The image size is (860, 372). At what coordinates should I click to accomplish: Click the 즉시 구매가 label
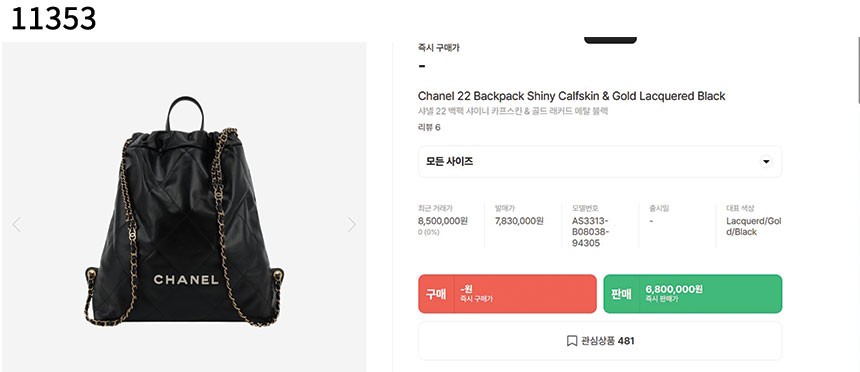(x=439, y=48)
